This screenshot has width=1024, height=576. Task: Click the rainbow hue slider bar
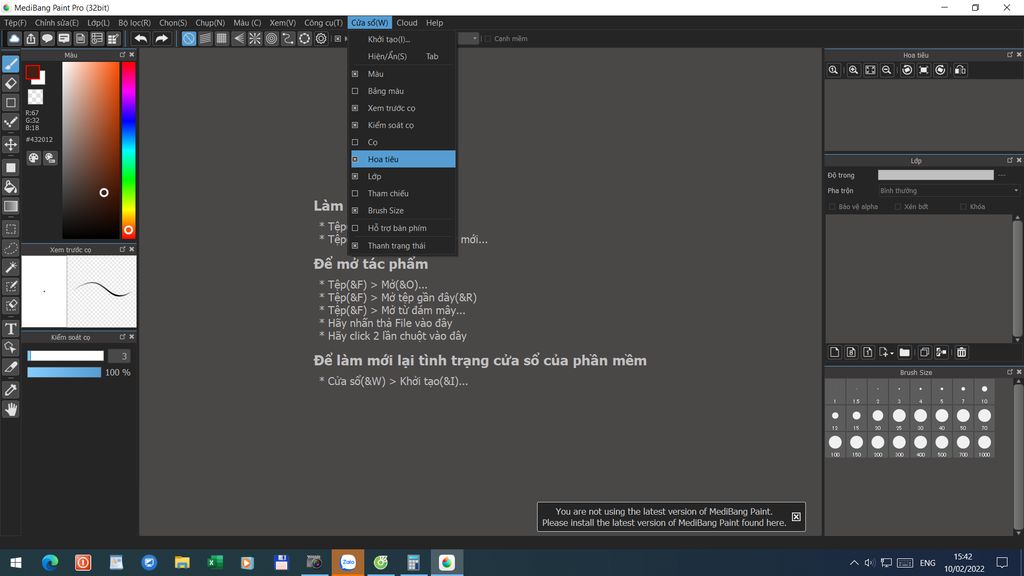tap(129, 150)
